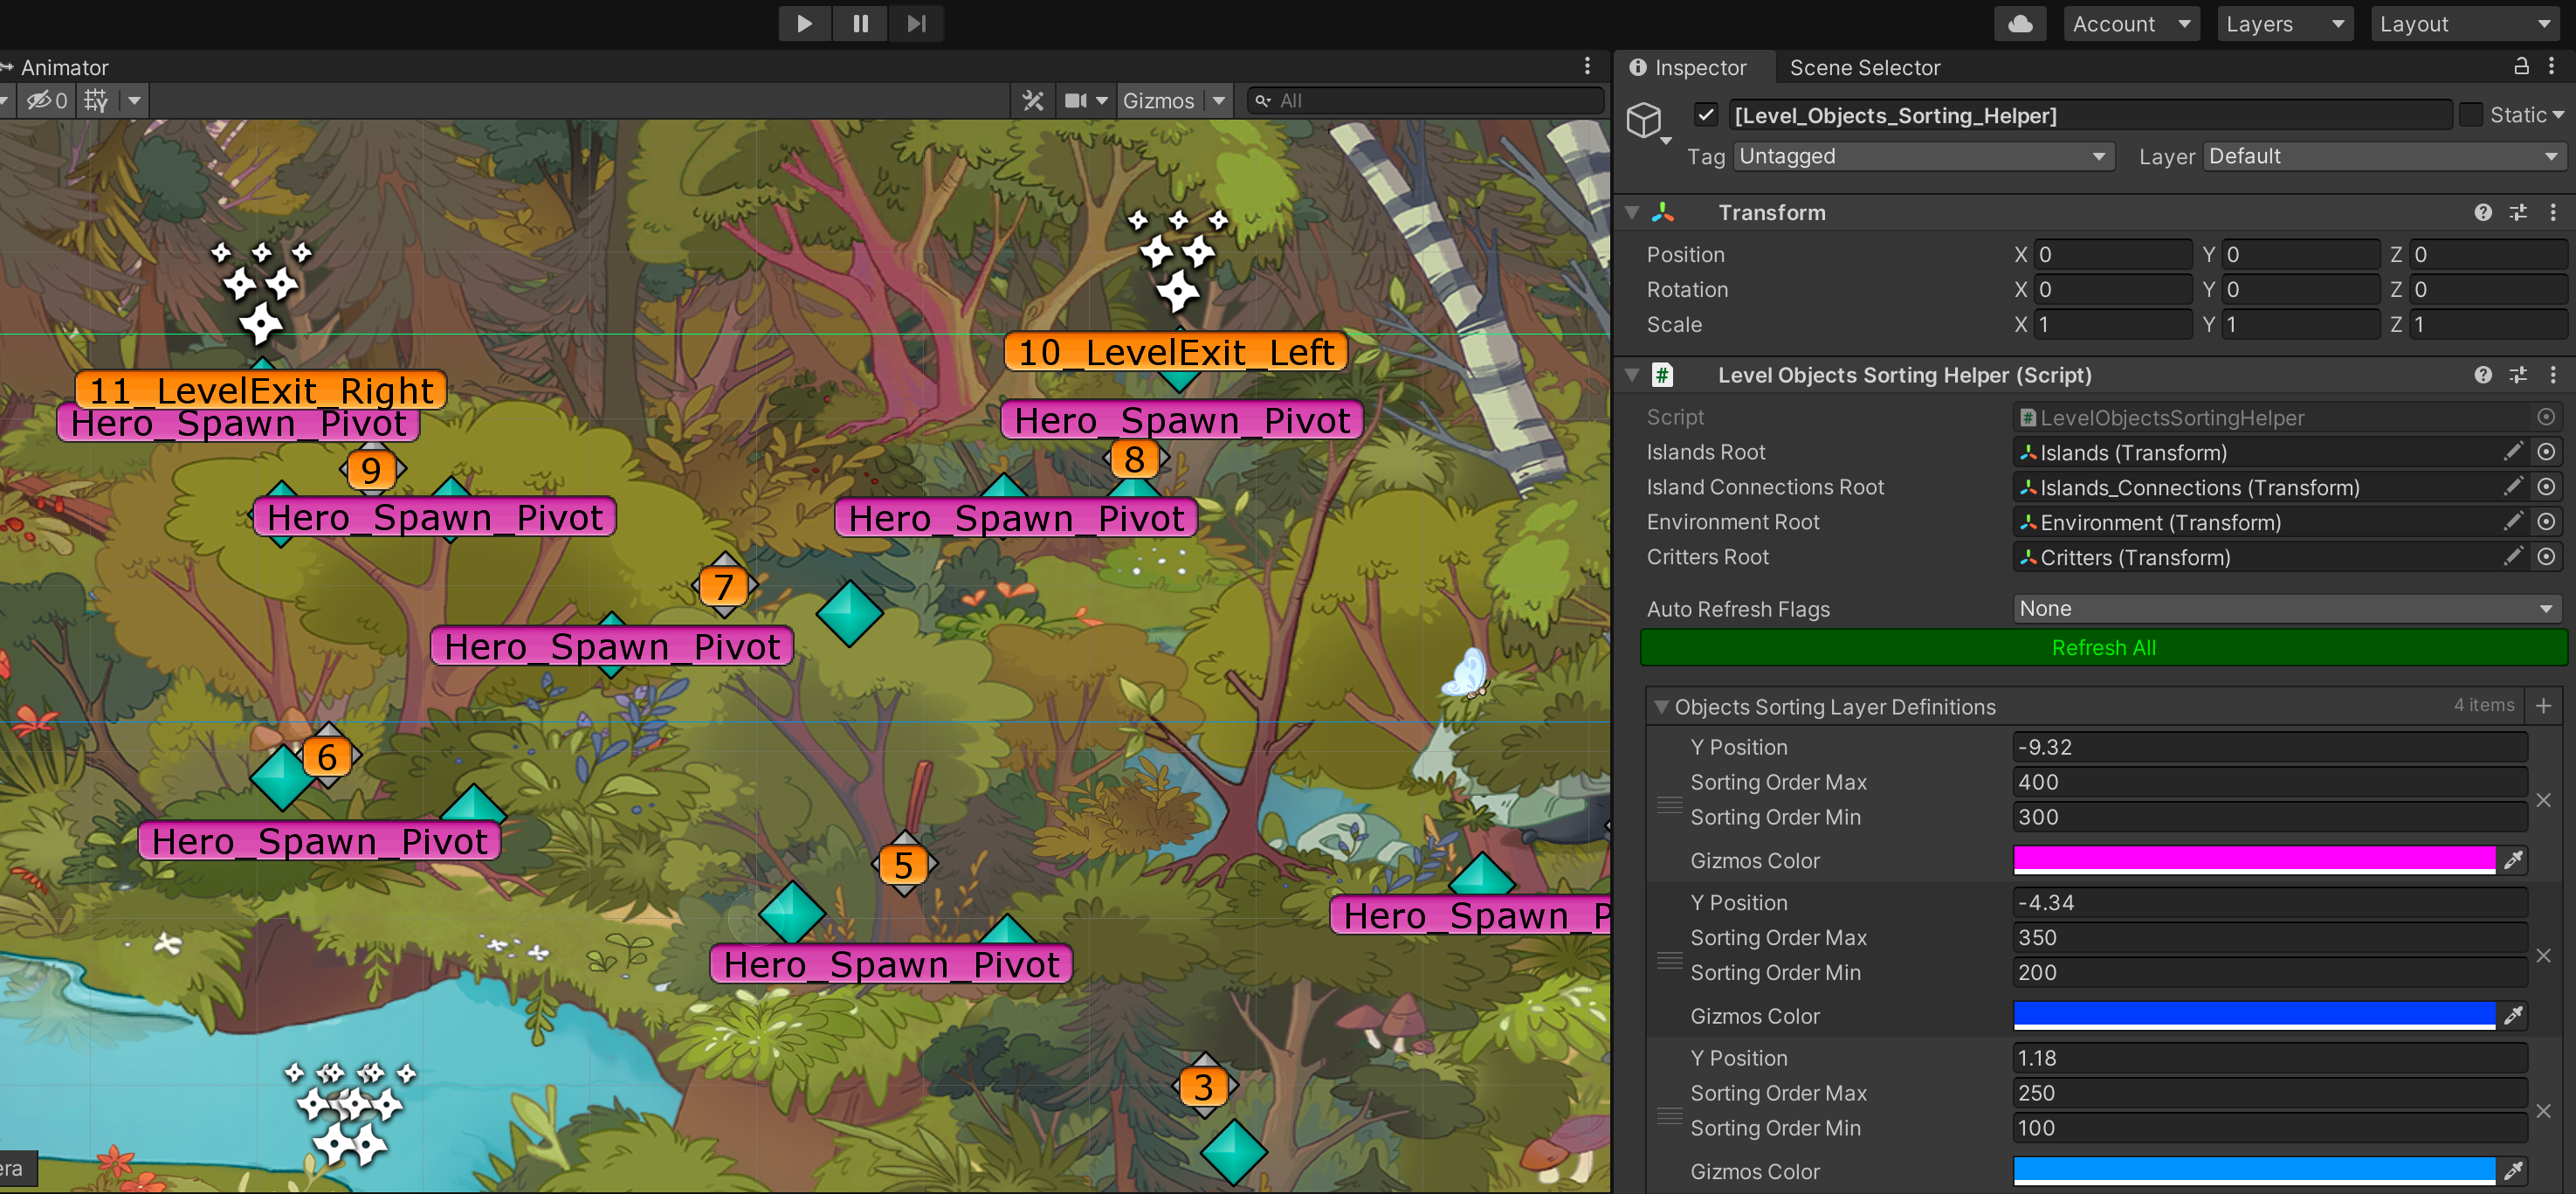This screenshot has height=1194, width=2576.
Task: Open script component three-dot menu
Action: (x=2553, y=375)
